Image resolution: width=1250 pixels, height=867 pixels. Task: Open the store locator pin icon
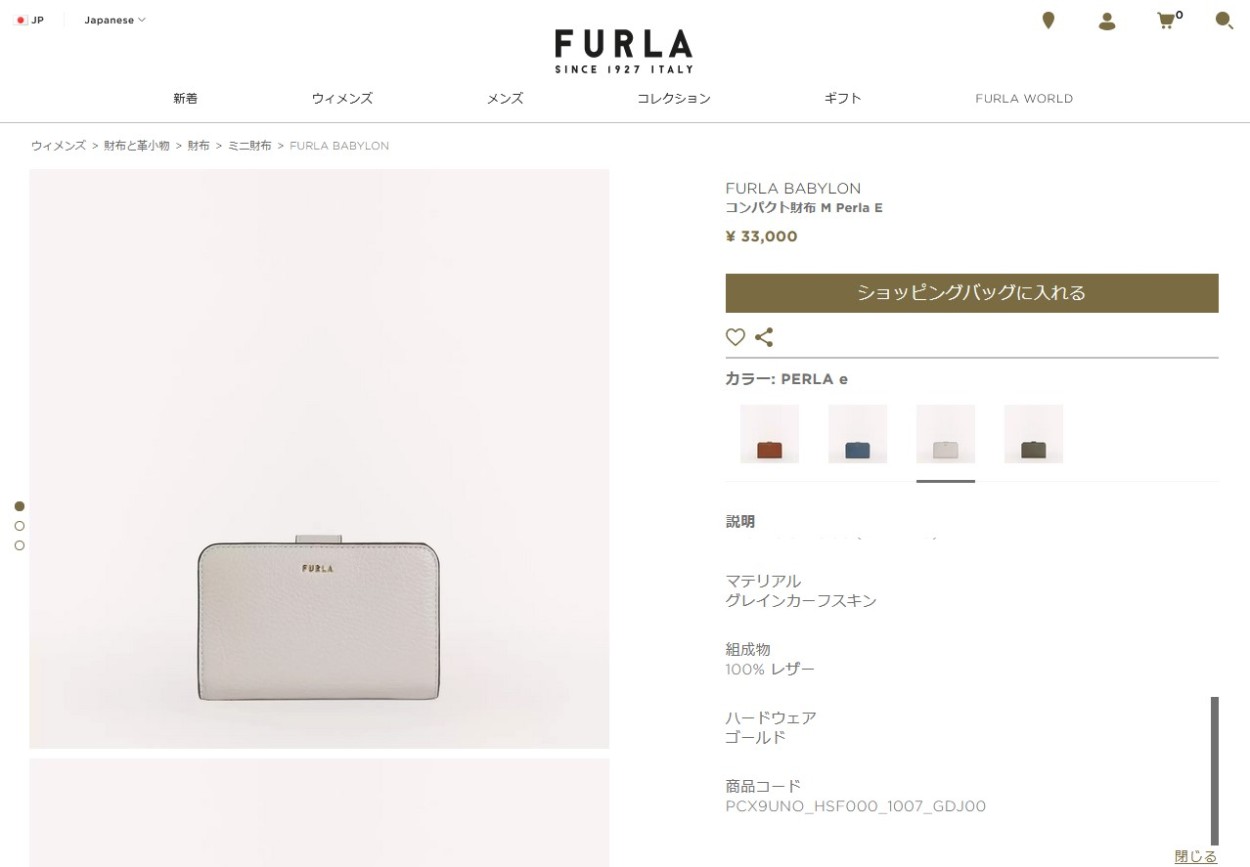(1048, 20)
